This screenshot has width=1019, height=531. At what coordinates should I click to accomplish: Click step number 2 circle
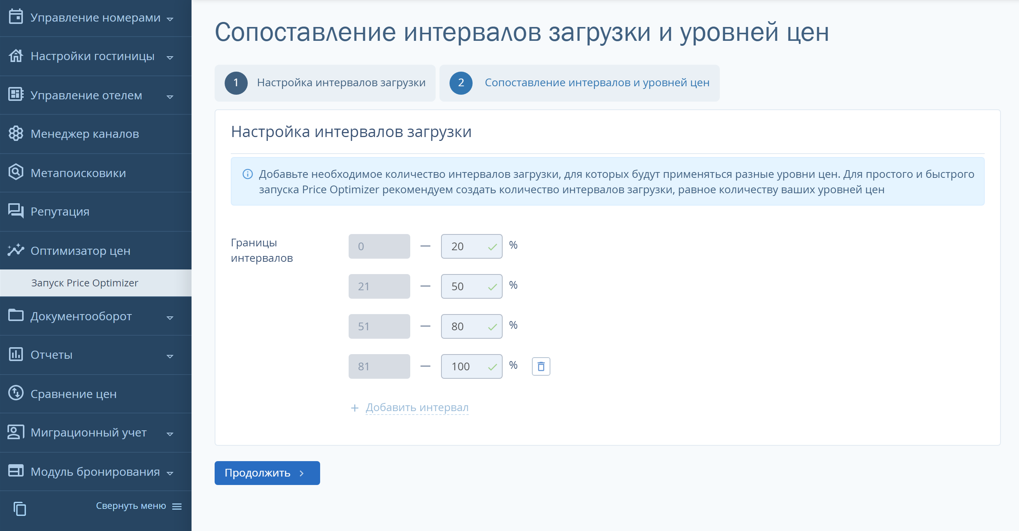461,83
